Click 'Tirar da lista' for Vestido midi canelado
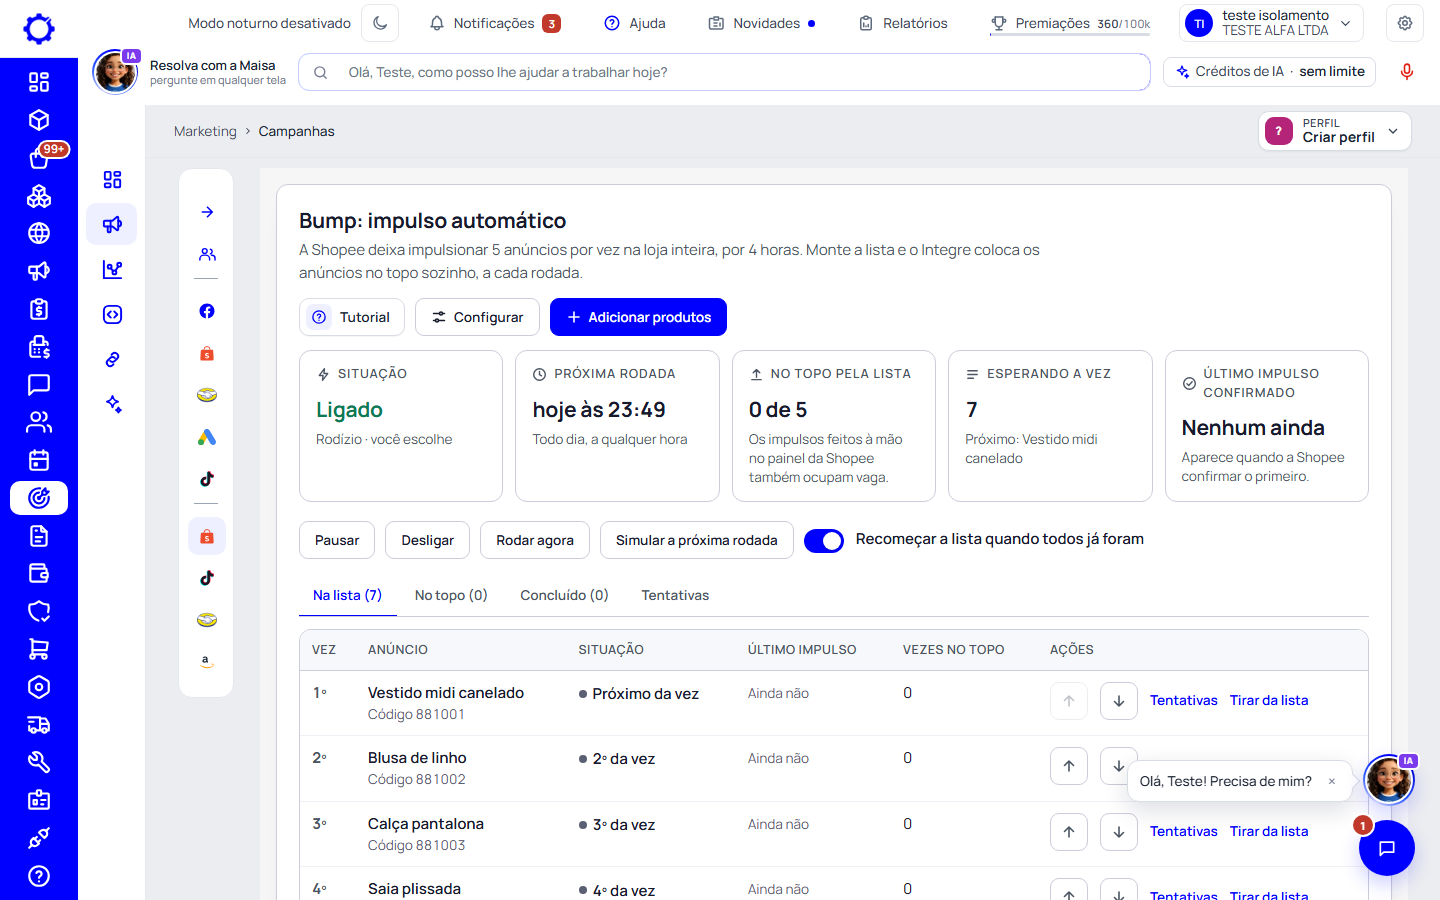Screen dimensions: 1440x900 pos(1269,701)
